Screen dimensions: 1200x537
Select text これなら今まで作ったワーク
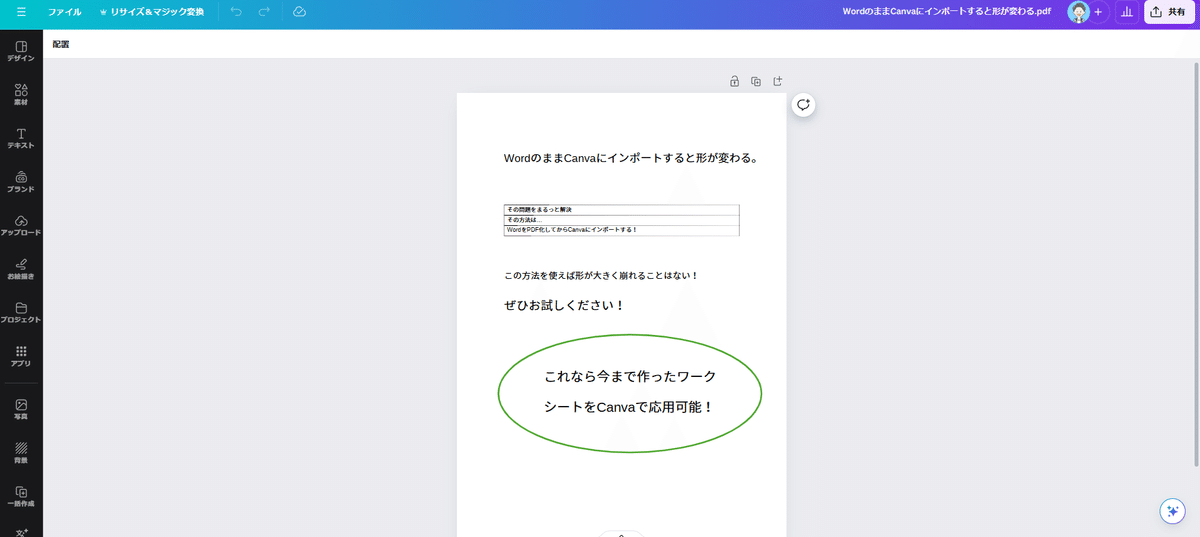(630, 377)
